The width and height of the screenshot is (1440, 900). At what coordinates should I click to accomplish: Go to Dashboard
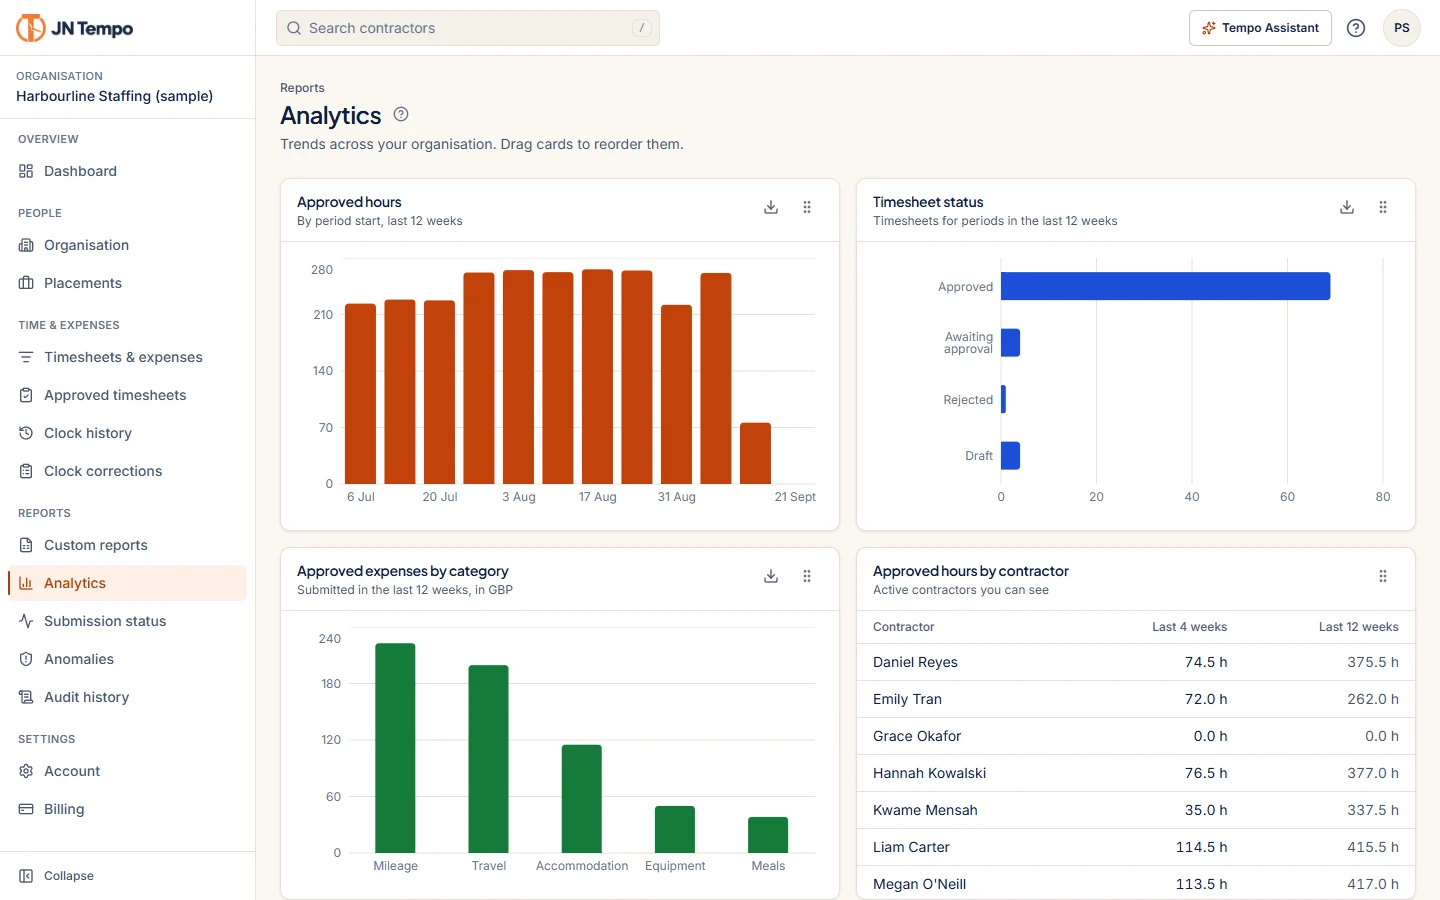127,171
